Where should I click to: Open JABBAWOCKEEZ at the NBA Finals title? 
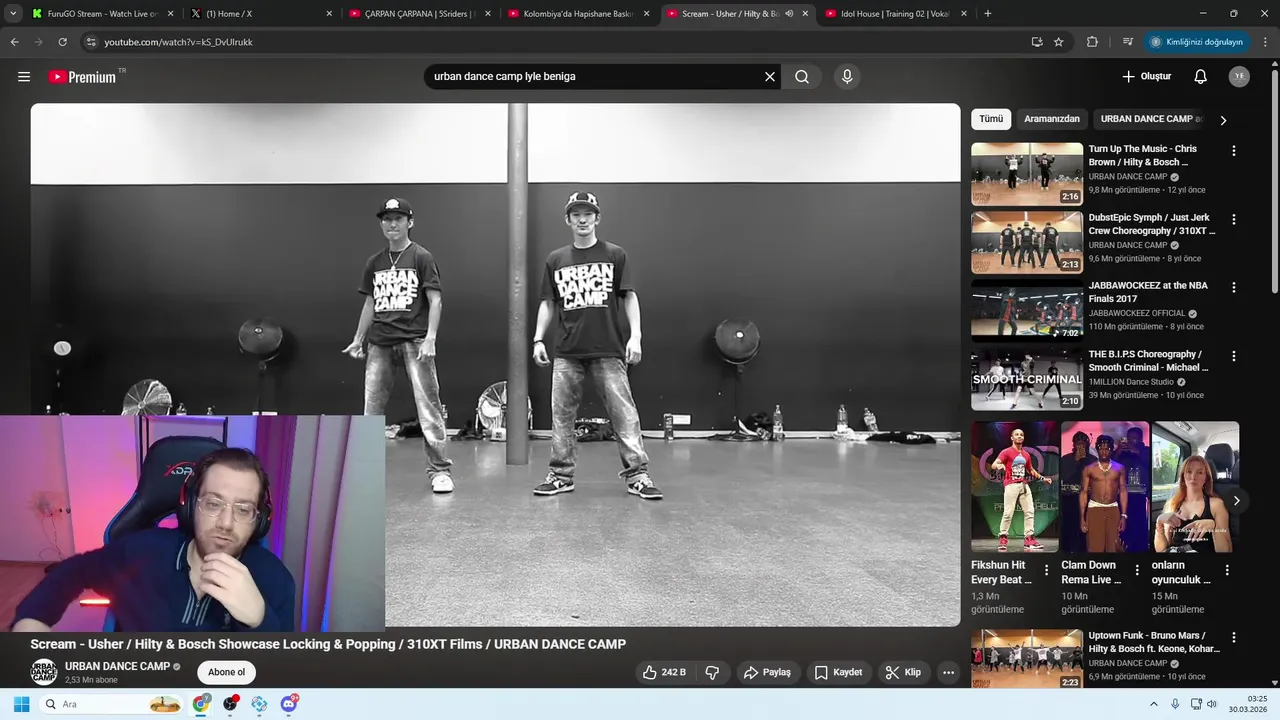coord(1148,292)
